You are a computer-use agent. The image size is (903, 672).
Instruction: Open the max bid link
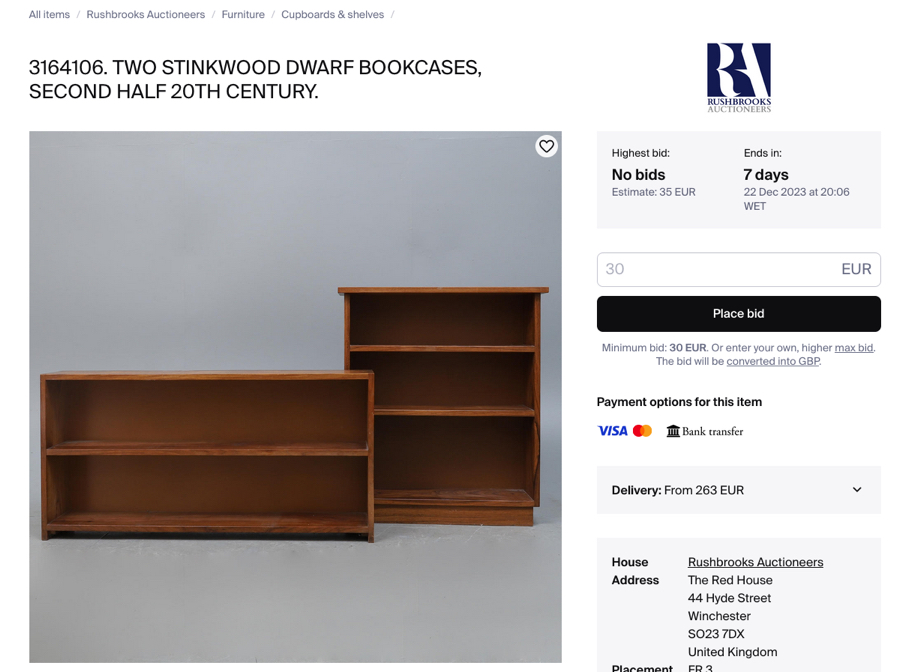pyautogui.click(x=854, y=348)
